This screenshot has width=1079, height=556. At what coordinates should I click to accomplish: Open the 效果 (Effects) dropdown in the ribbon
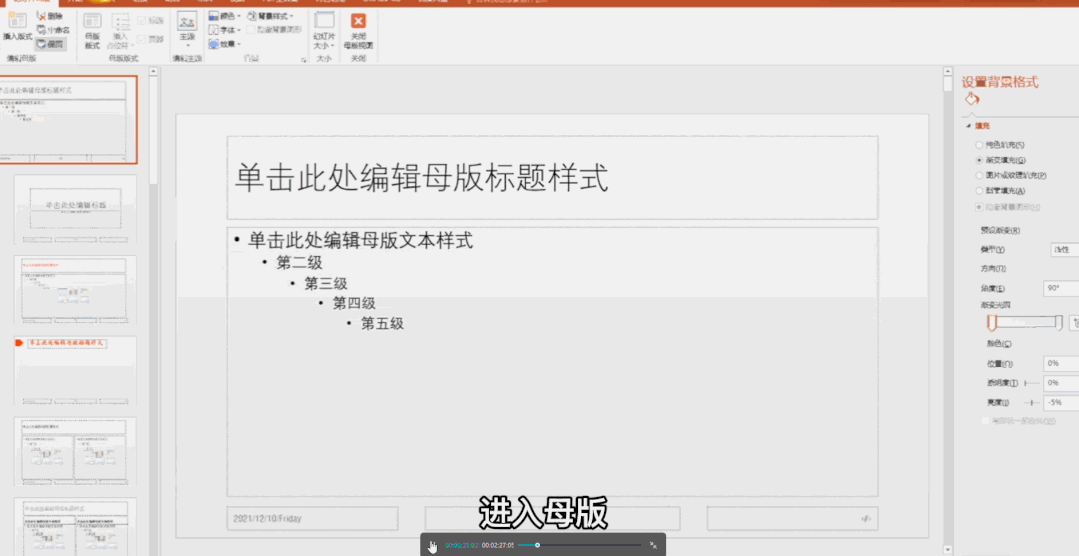224,44
